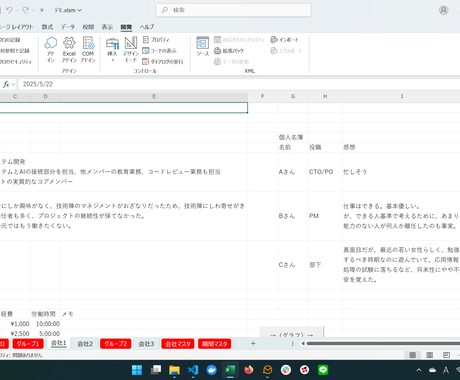The width and height of the screenshot is (460, 380).
Task: Select column E header
Action: tap(154, 96)
